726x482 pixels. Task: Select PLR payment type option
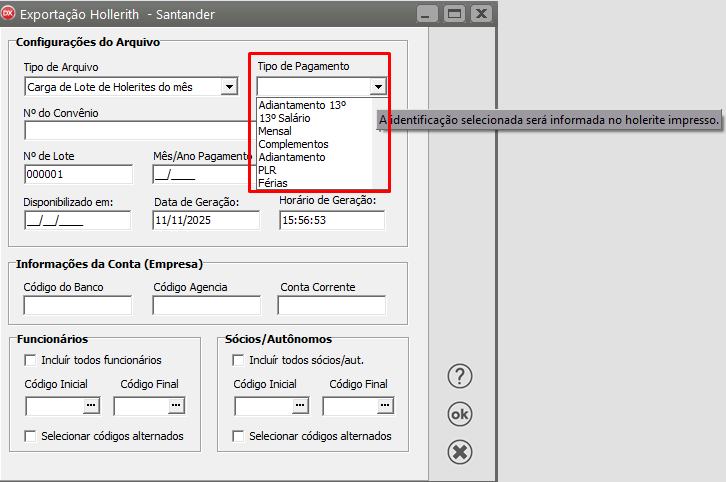coord(267,170)
